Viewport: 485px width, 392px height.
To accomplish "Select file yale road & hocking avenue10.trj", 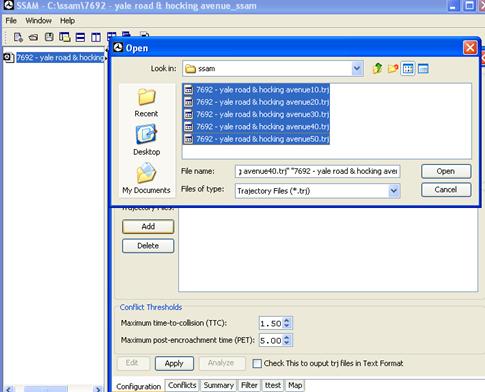I will pyautogui.click(x=256, y=90).
